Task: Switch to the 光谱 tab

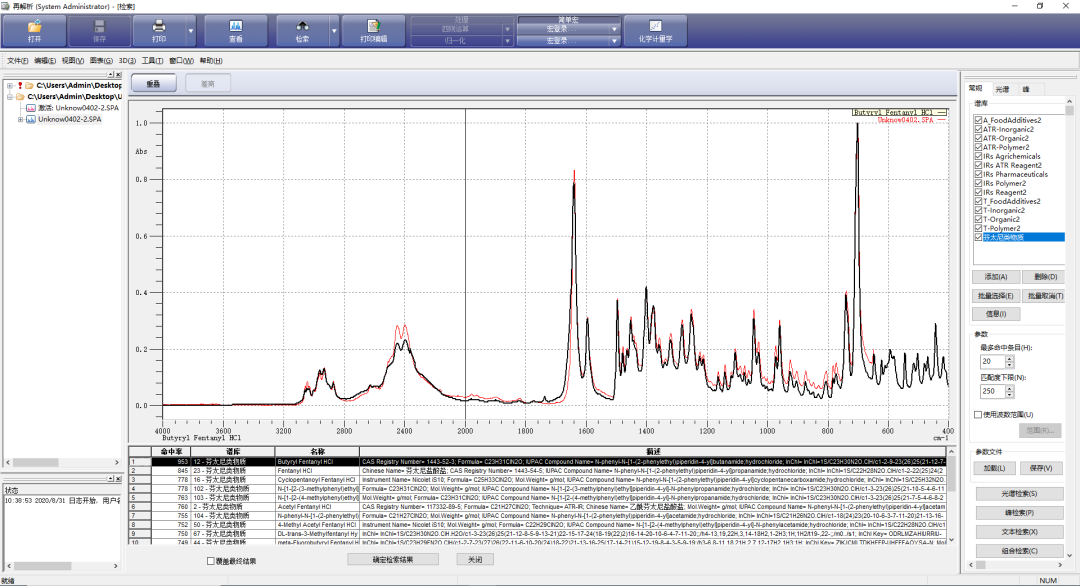Action: [x=1002, y=89]
